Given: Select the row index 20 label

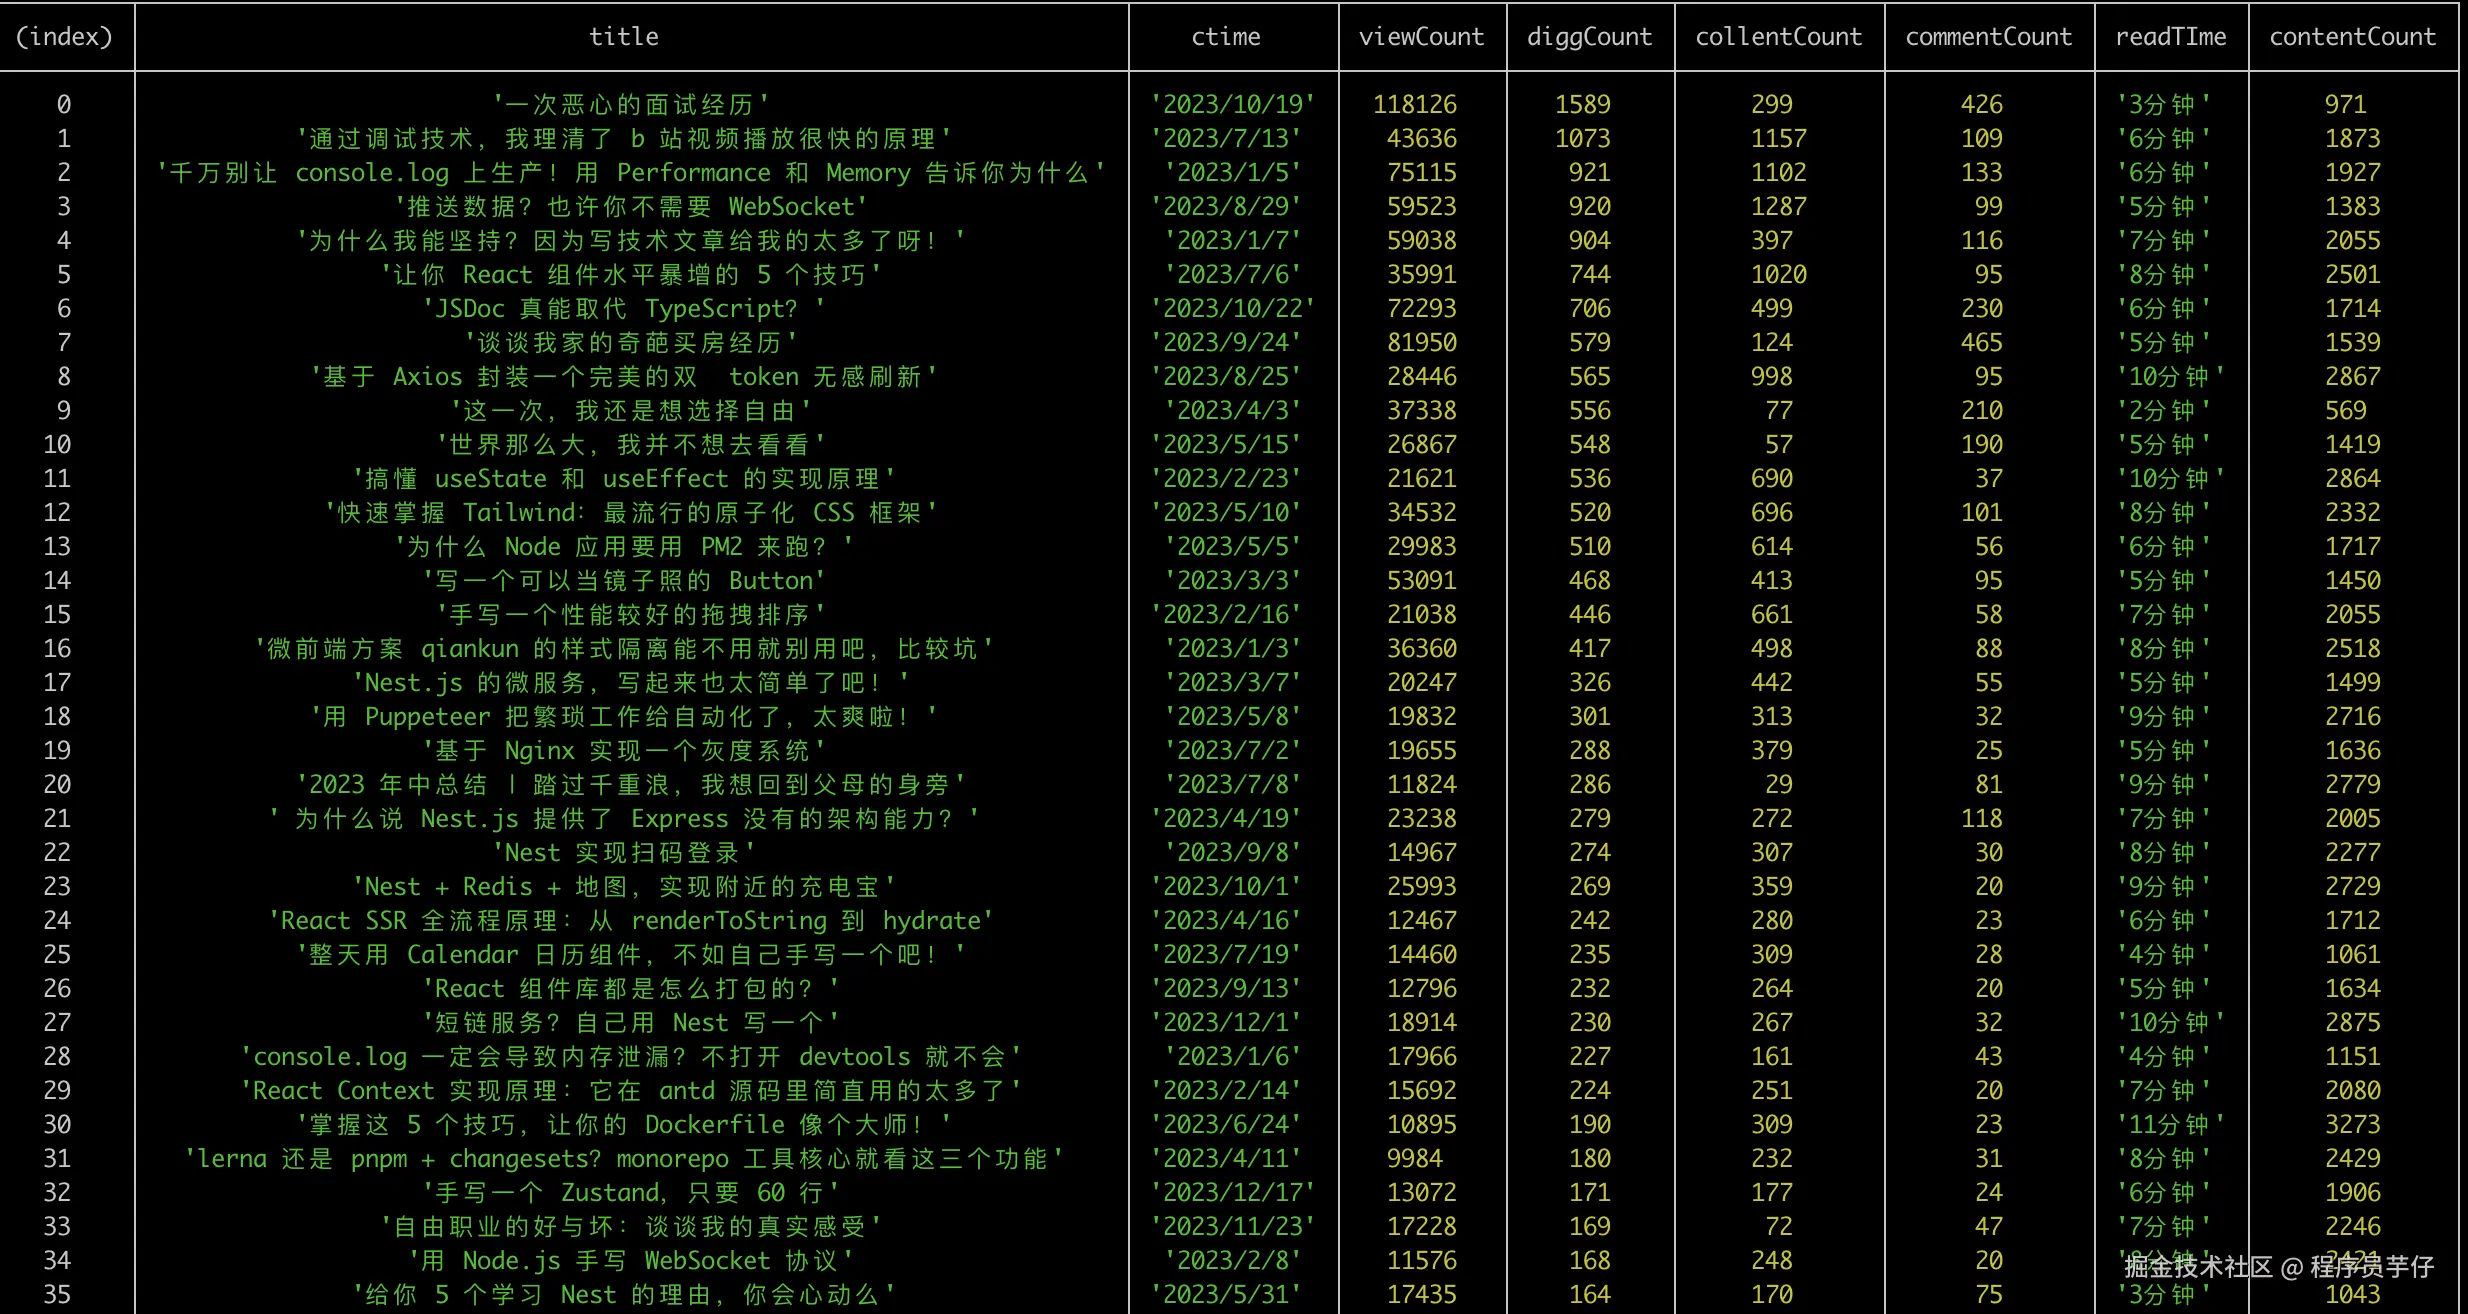Looking at the screenshot, I should [57, 784].
